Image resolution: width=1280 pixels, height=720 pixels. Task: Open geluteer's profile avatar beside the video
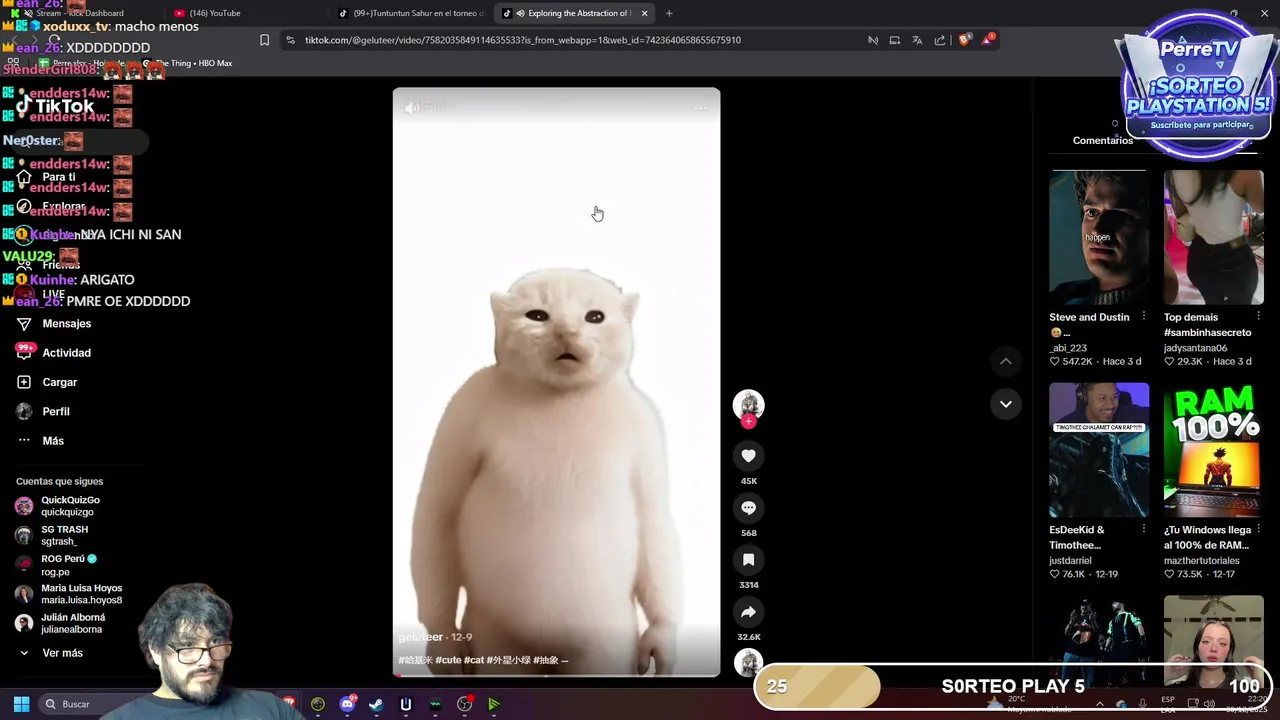748,404
